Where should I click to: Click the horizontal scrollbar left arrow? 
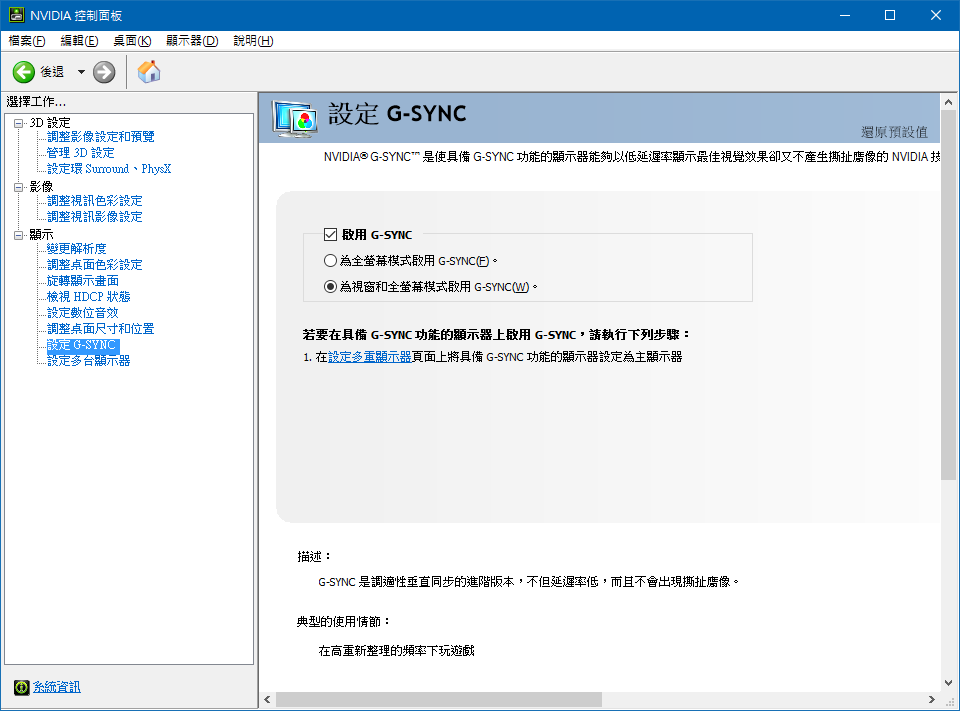coord(268,699)
